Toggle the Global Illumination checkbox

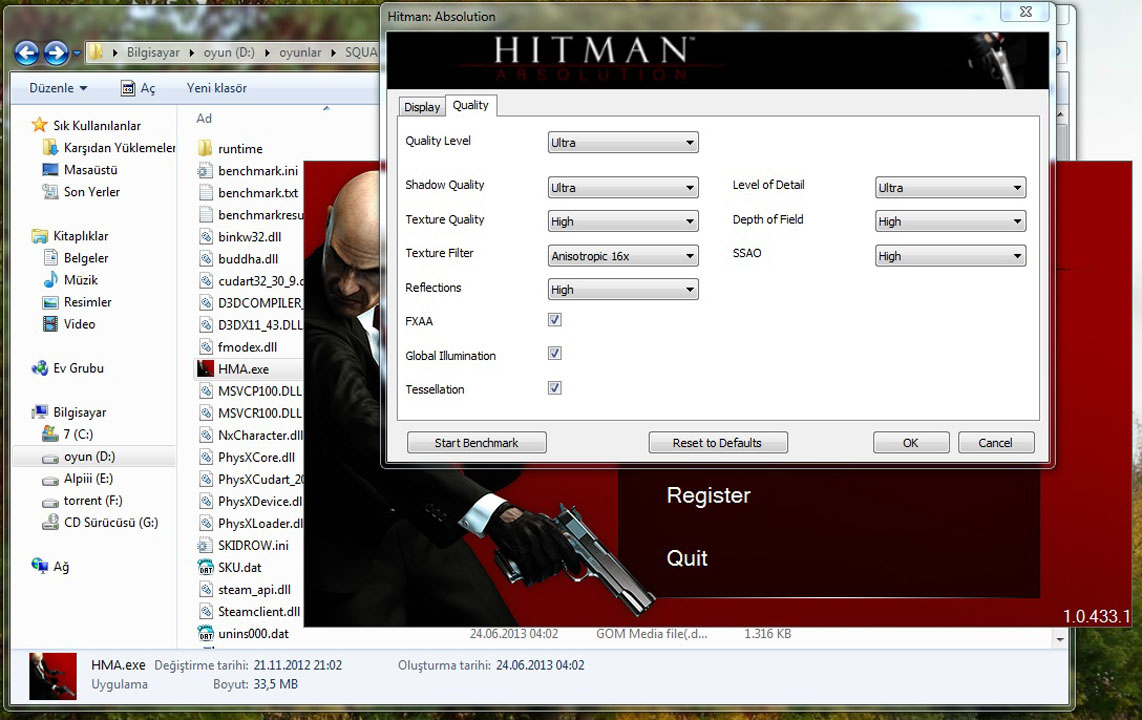(x=554, y=353)
